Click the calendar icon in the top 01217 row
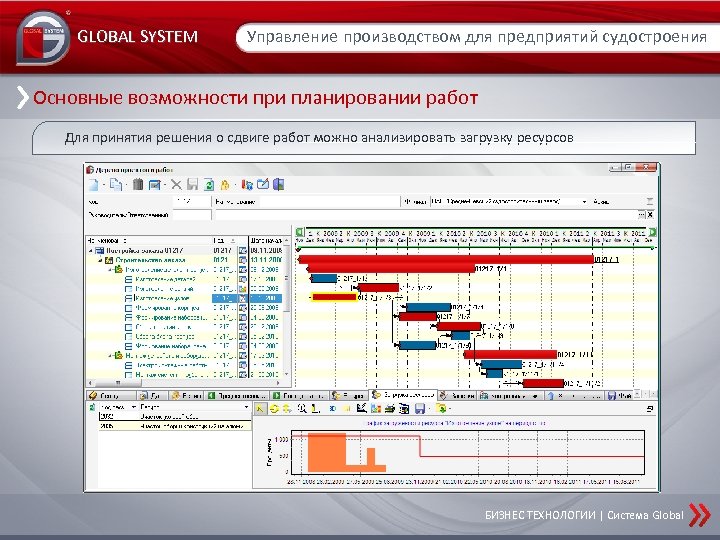 tap(242, 251)
